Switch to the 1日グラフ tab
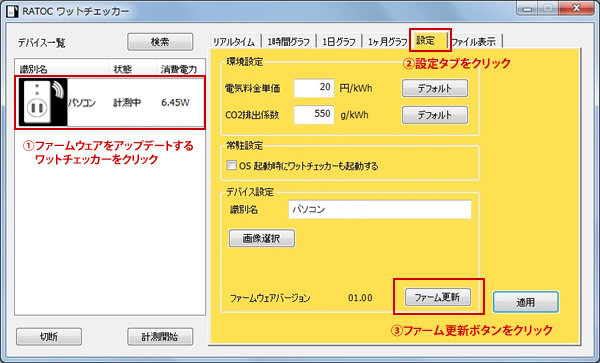600x363 pixels. coord(339,42)
